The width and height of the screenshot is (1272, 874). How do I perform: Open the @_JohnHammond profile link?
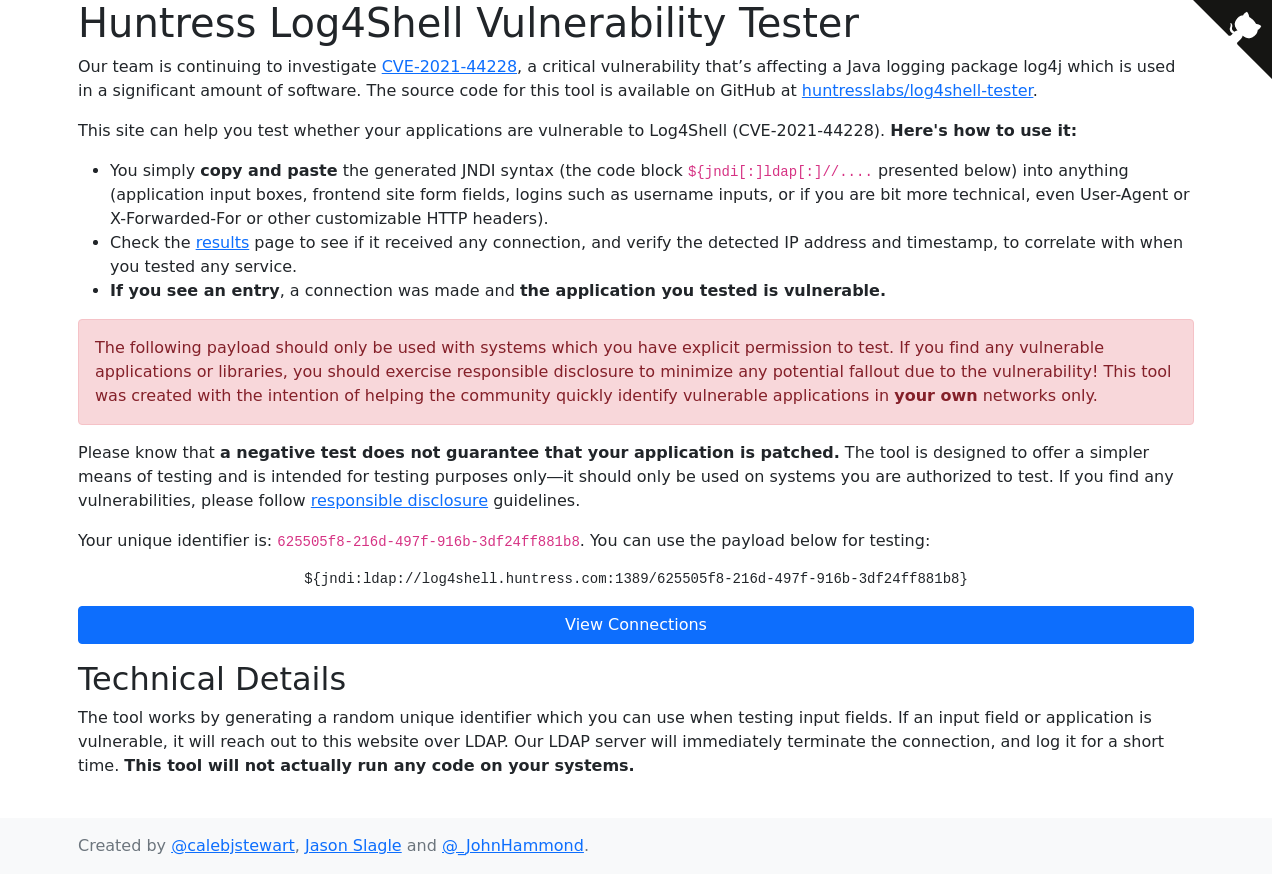point(513,846)
